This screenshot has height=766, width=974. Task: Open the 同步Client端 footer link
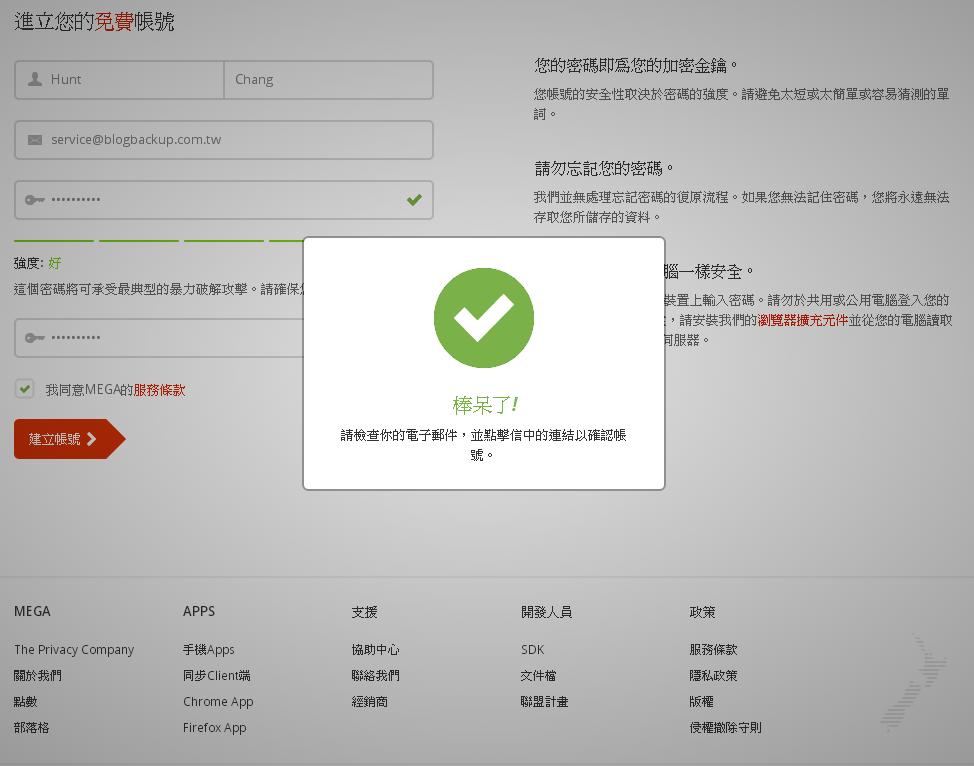point(217,675)
